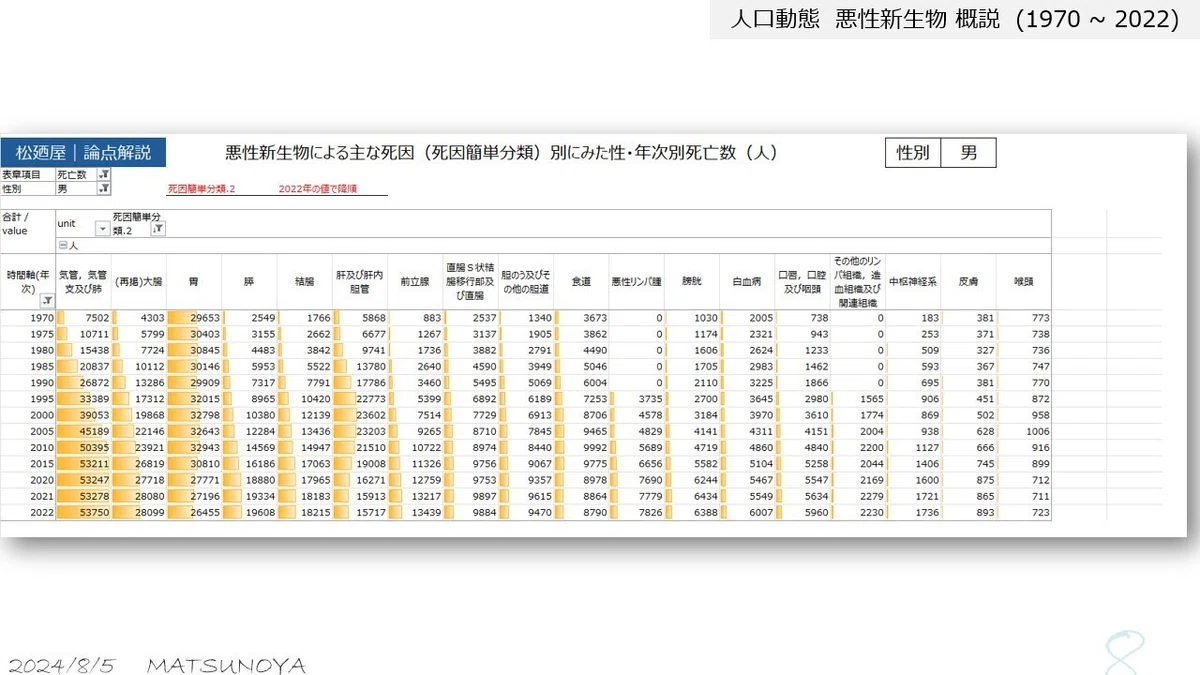Select the 喉頭 column header

tap(1023, 283)
